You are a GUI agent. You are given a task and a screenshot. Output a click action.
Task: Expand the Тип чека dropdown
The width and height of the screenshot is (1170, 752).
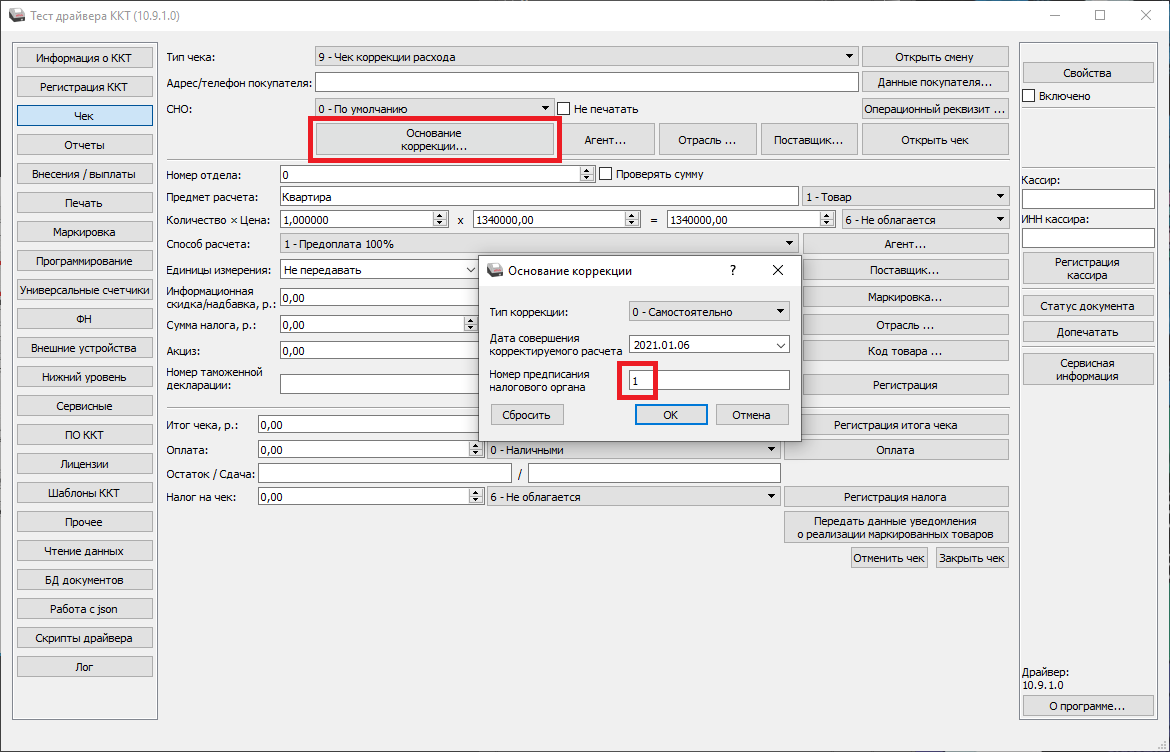pyautogui.click(x=849, y=57)
